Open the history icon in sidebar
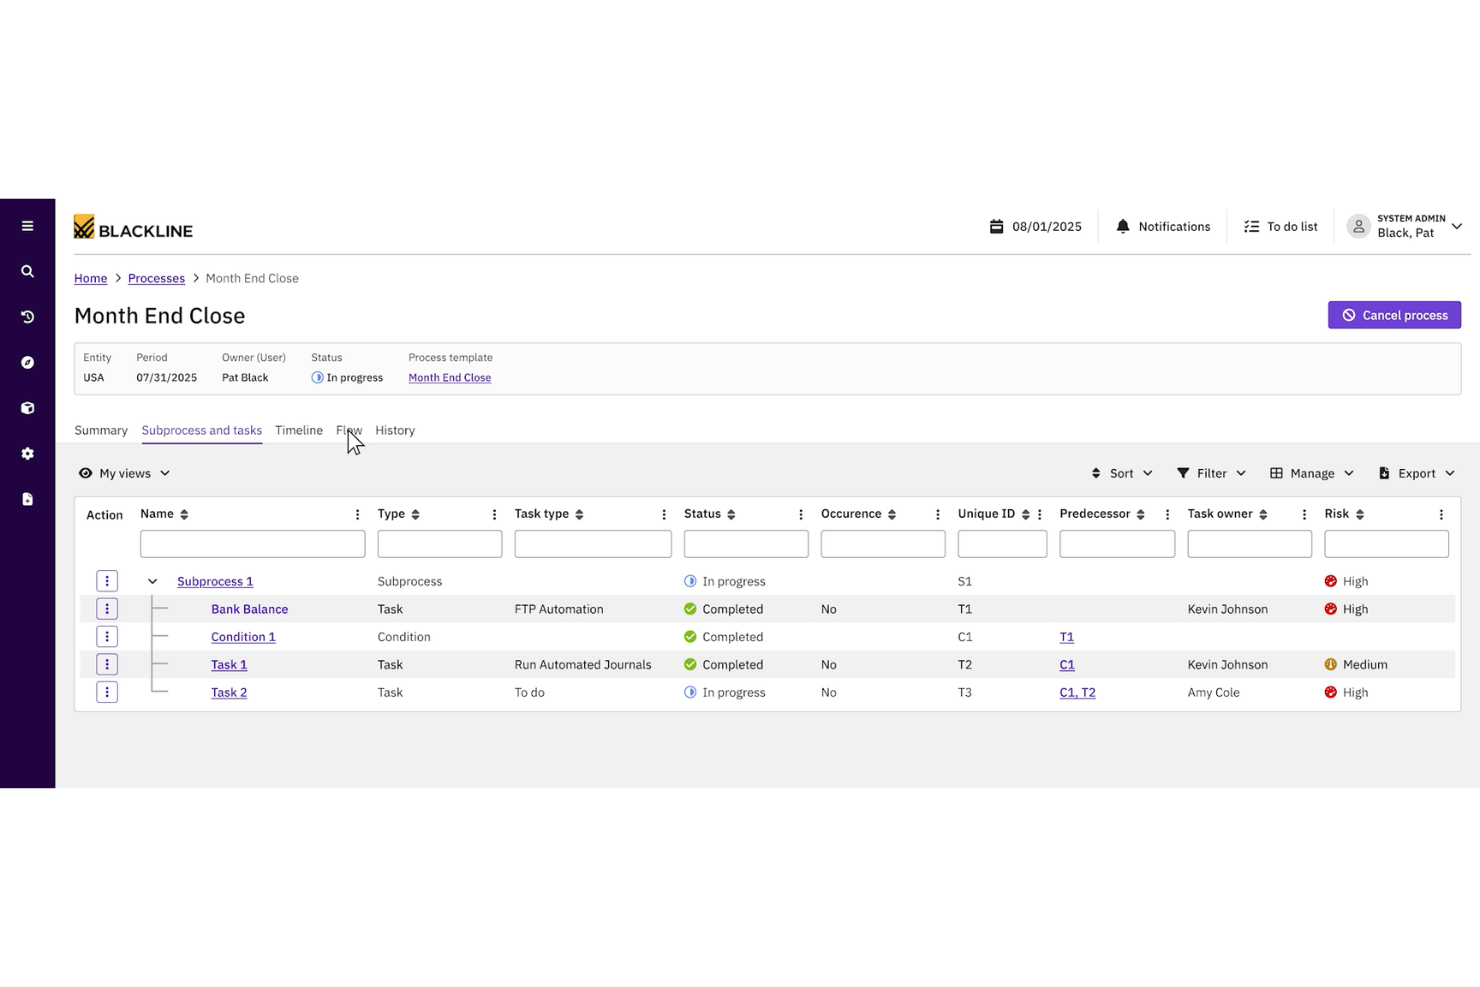Viewport: 1480px width, 987px height. pos(27,317)
